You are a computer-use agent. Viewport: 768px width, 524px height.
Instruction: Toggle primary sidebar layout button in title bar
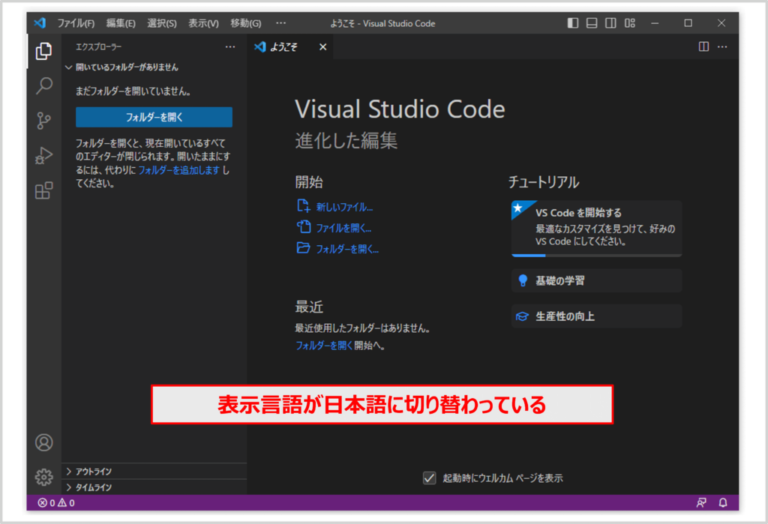[x=573, y=23]
